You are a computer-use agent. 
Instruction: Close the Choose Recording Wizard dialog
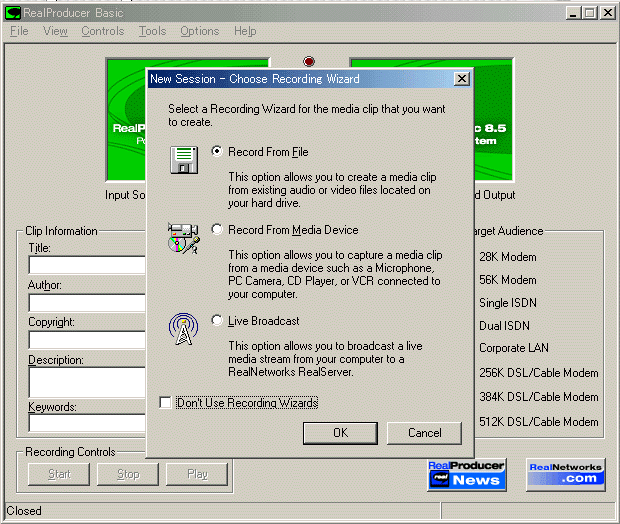click(462, 79)
